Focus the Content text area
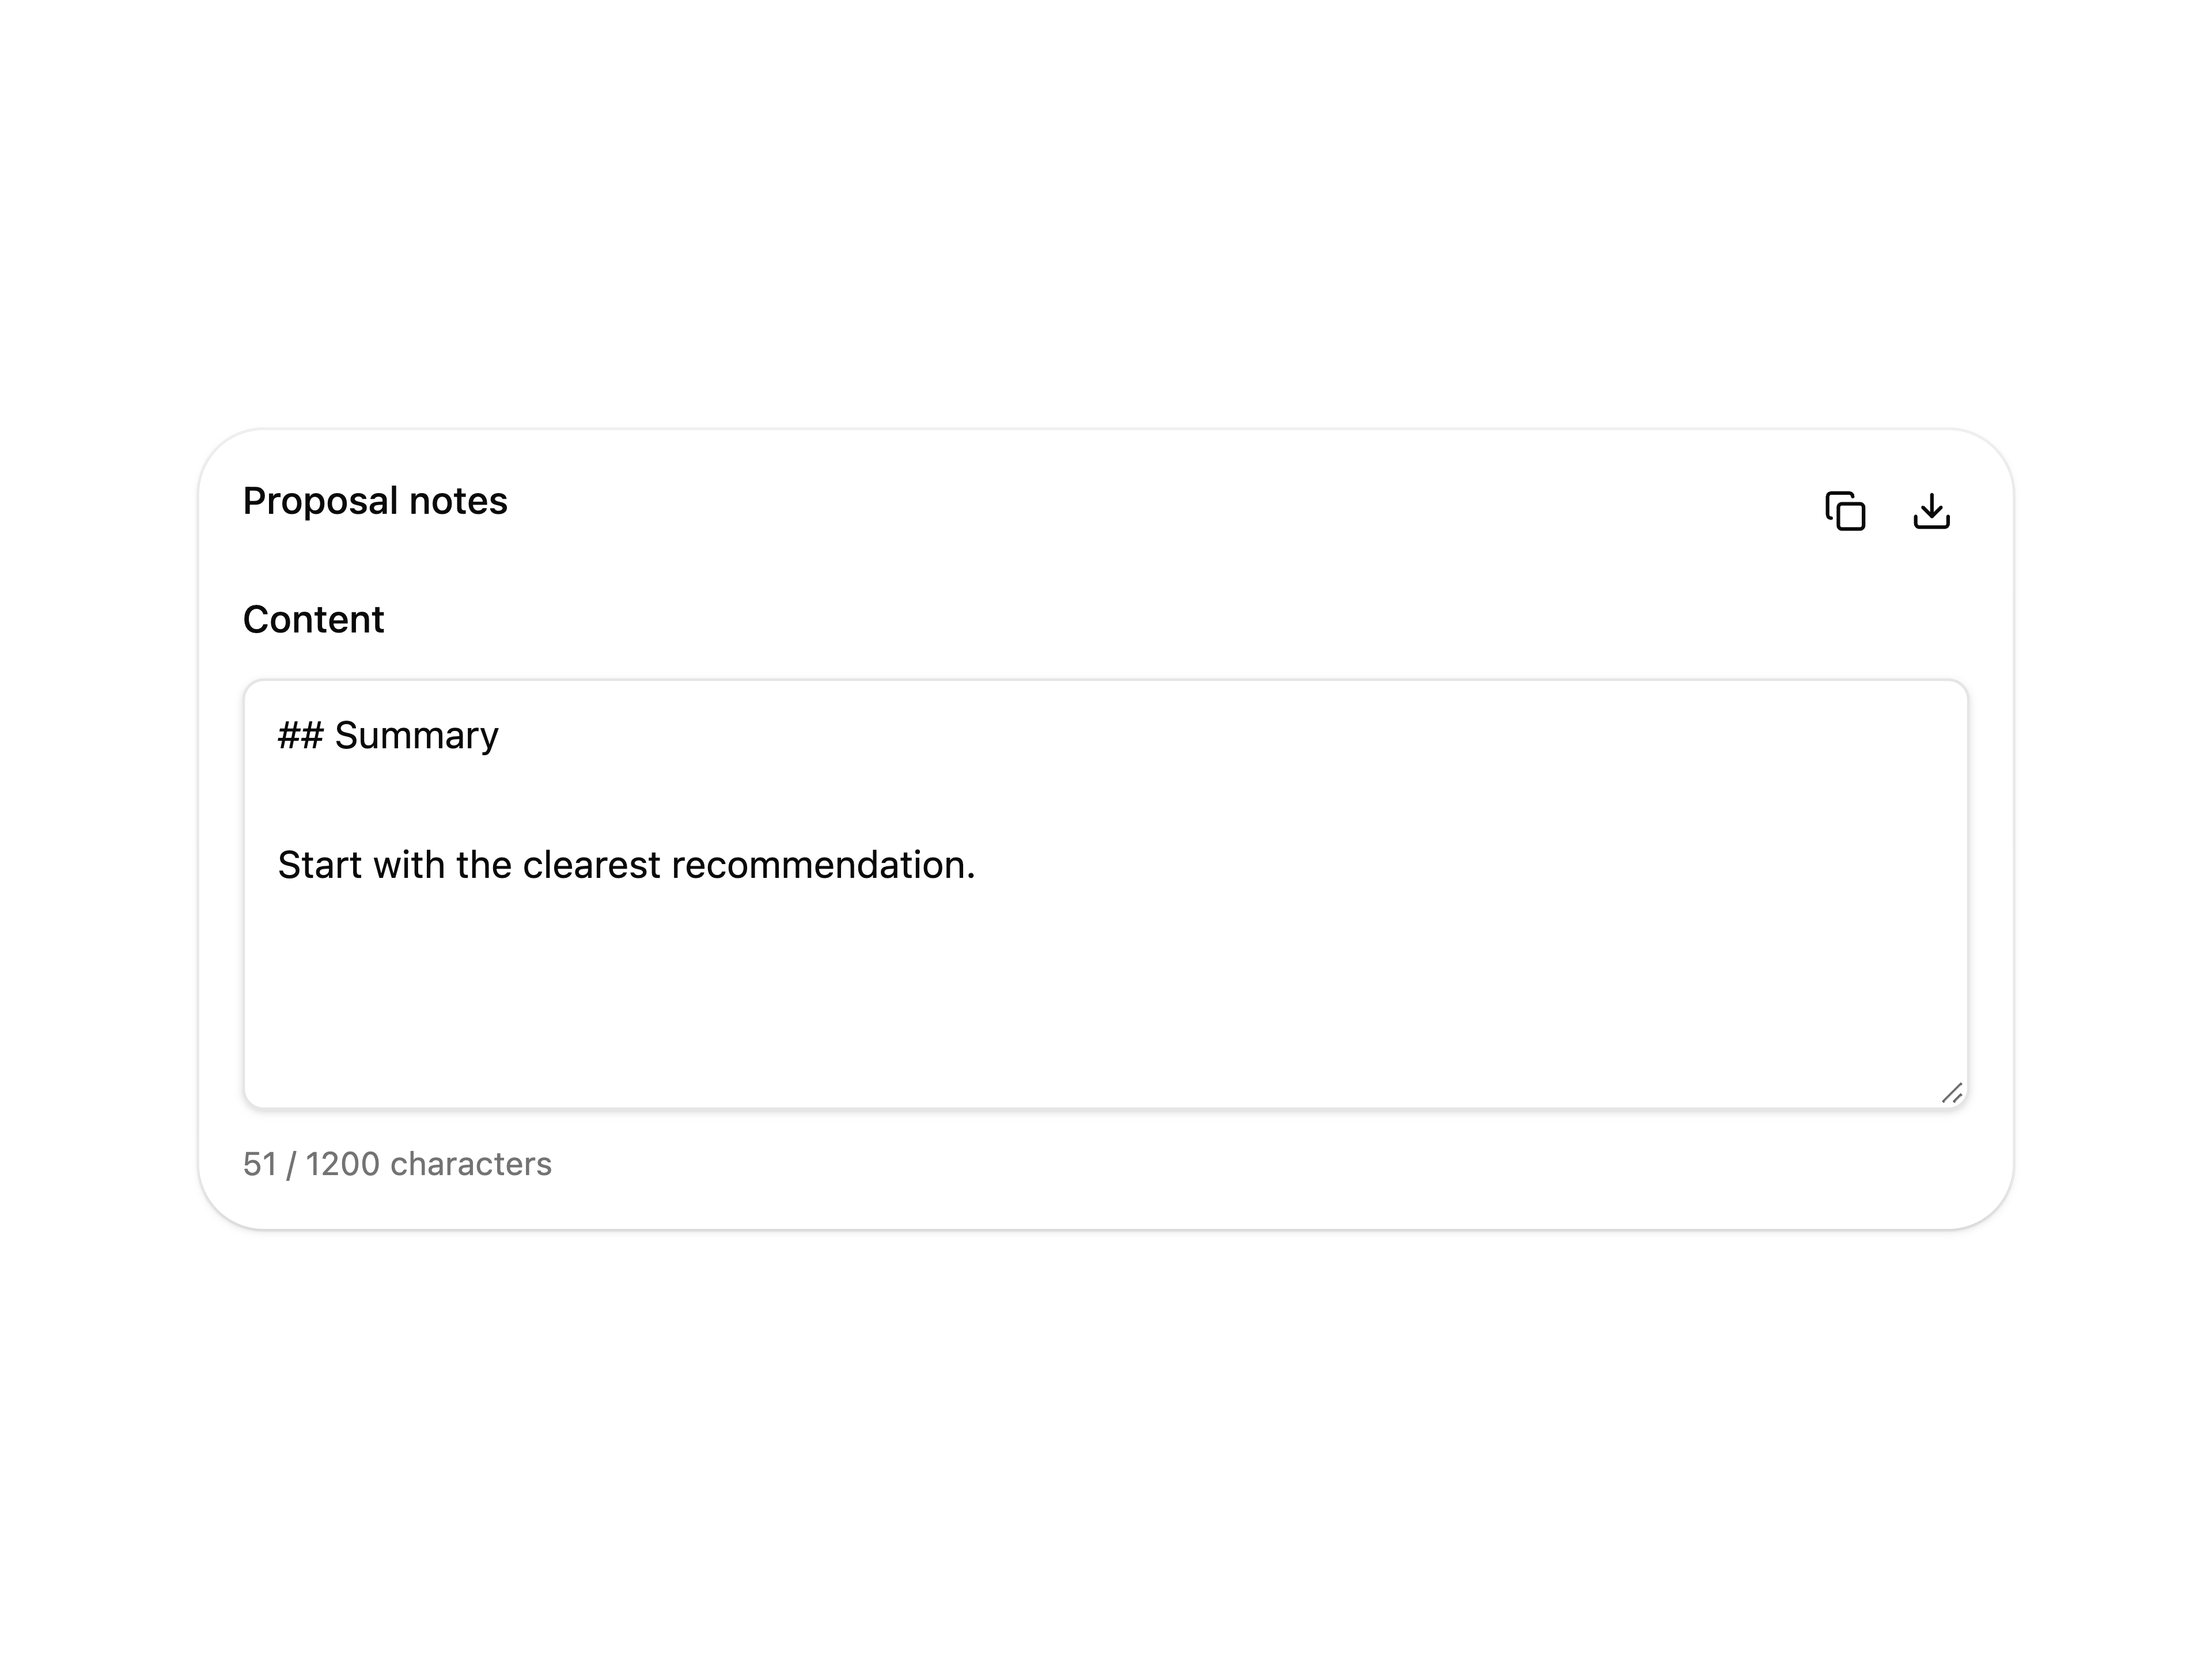The image size is (2212, 1659). [1105, 894]
